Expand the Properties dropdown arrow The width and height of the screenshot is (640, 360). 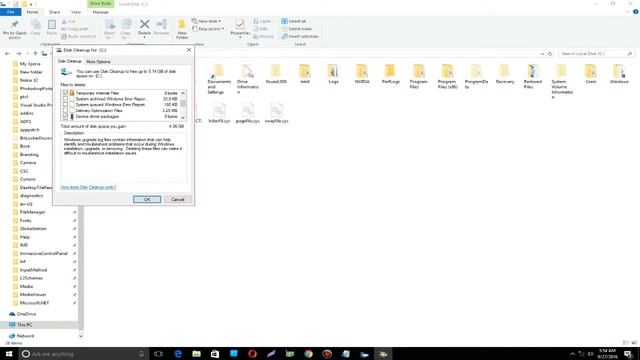click(x=240, y=37)
